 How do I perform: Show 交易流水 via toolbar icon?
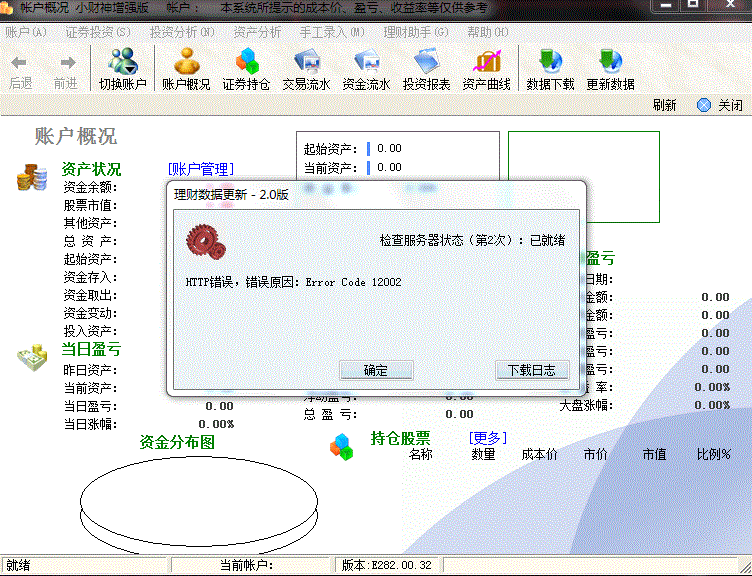coord(306,69)
